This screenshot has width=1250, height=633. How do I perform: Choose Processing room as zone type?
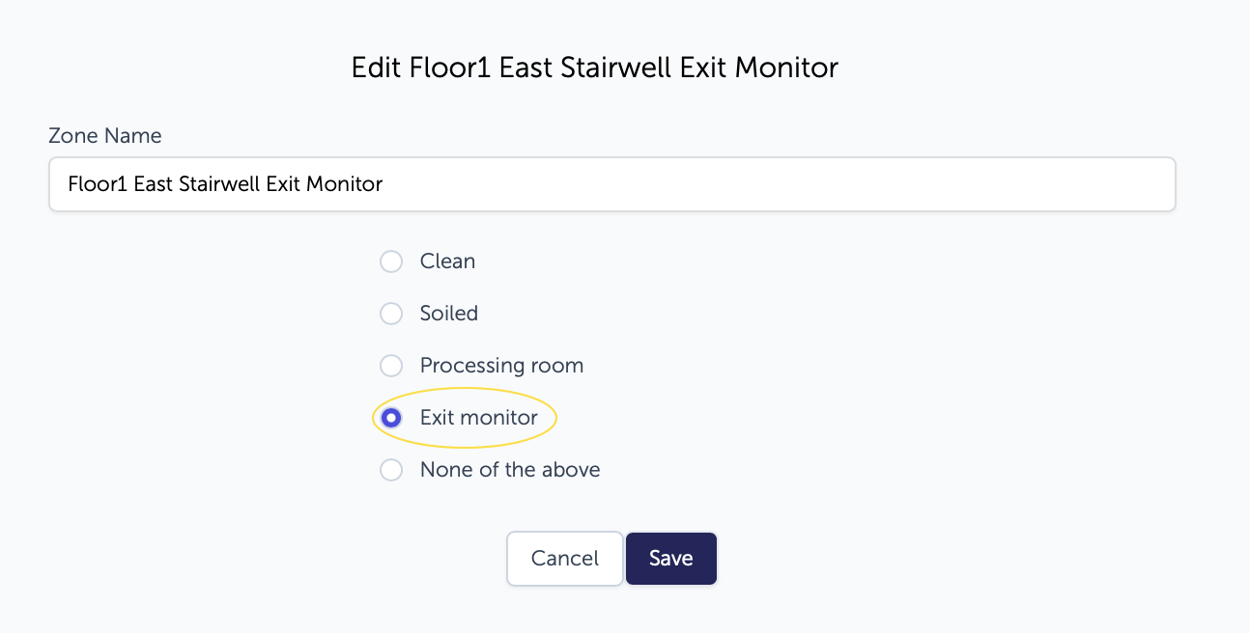tap(391, 365)
